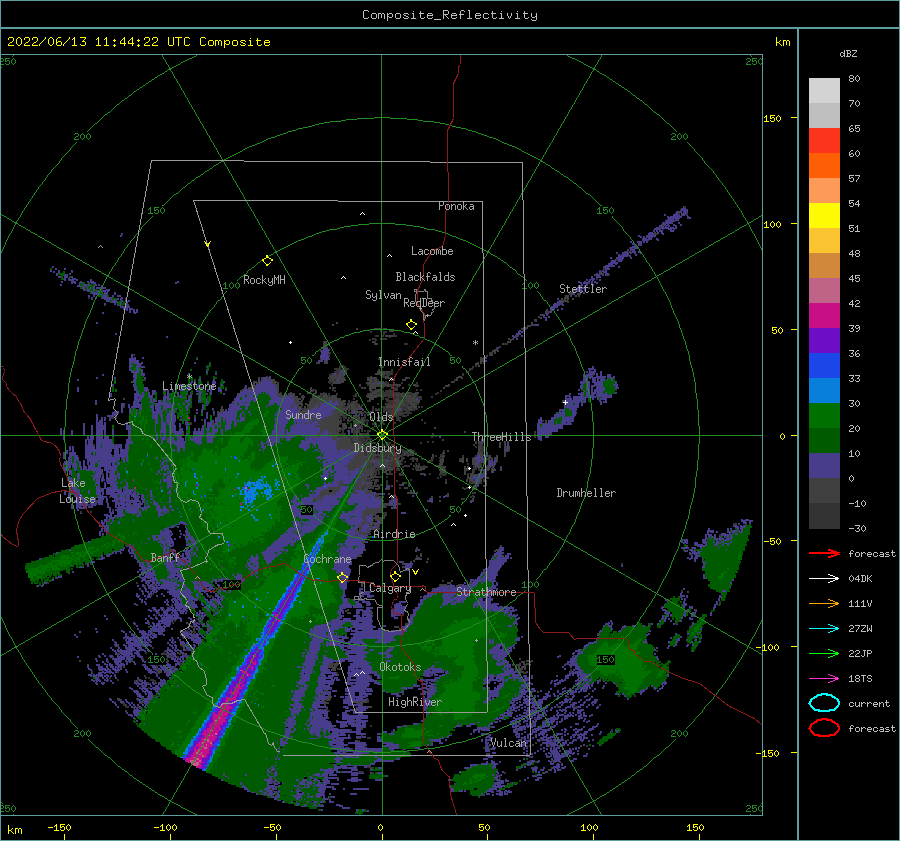Click the red forecast ellipse icon
This screenshot has height=841, width=900.
[x=824, y=728]
